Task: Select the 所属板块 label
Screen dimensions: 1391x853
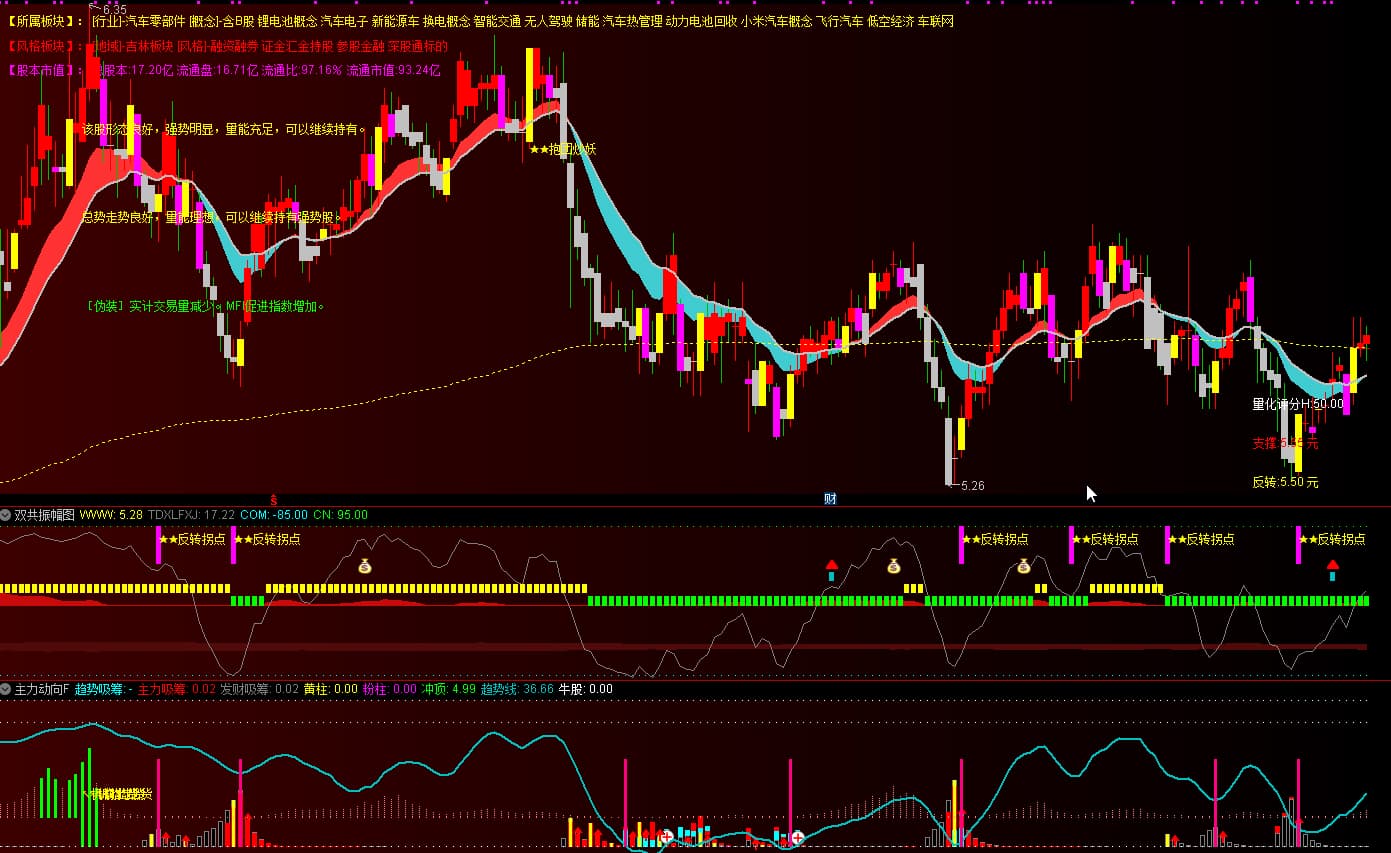Action: tap(44, 21)
